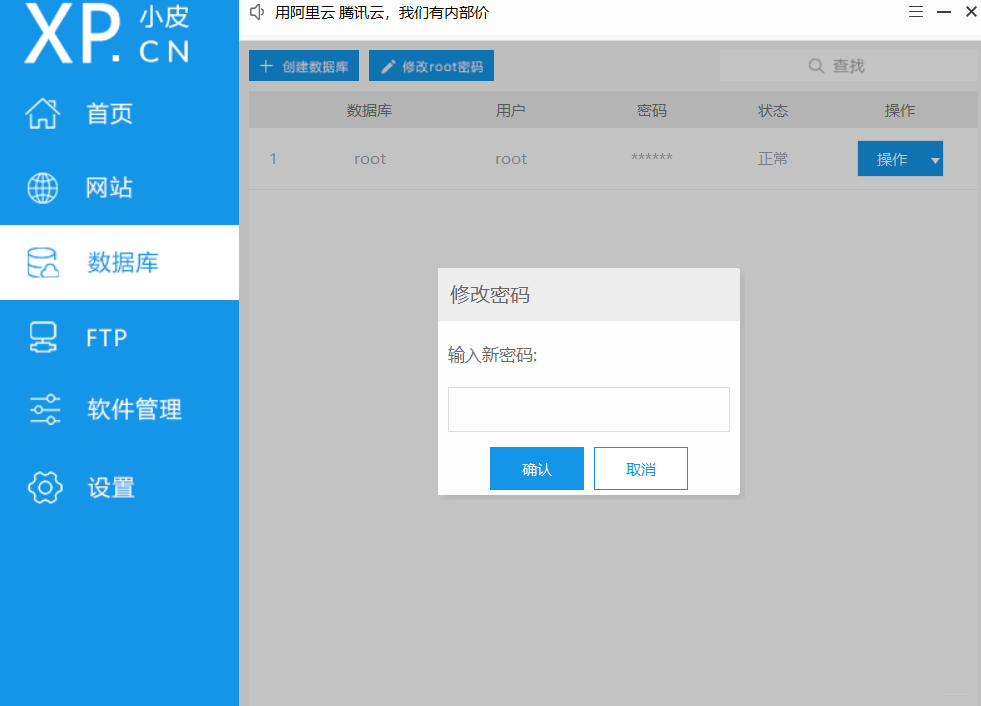Click the settings gear icon
This screenshot has width=981, height=706.
(45, 488)
